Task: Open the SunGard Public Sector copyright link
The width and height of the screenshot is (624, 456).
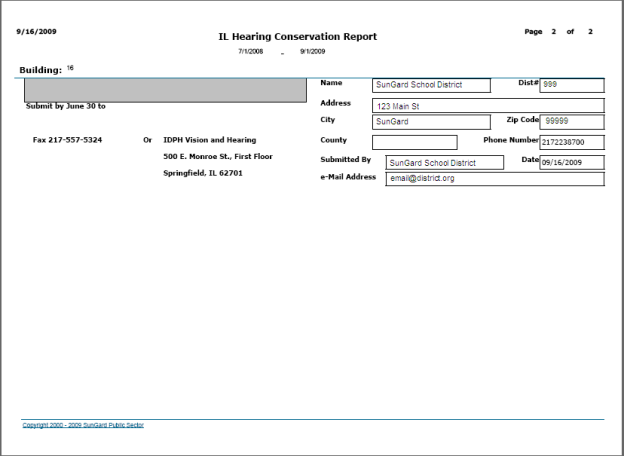Action: click(83, 425)
